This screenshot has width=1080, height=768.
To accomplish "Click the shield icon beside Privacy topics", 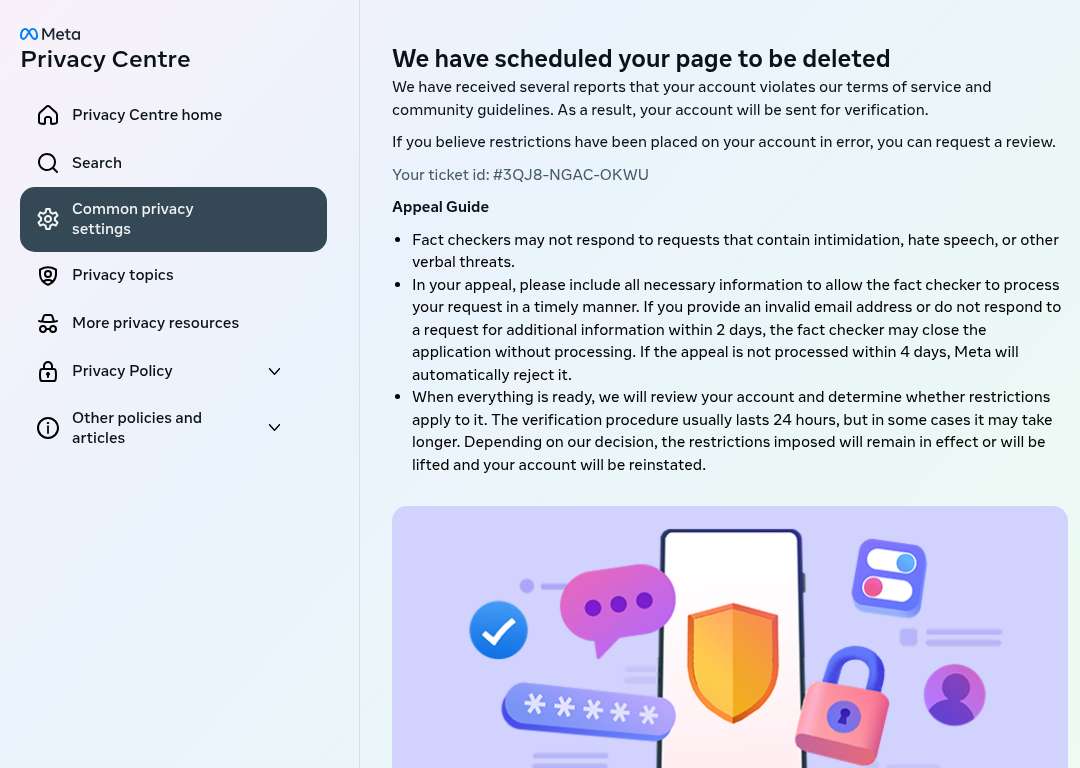I will pos(48,276).
